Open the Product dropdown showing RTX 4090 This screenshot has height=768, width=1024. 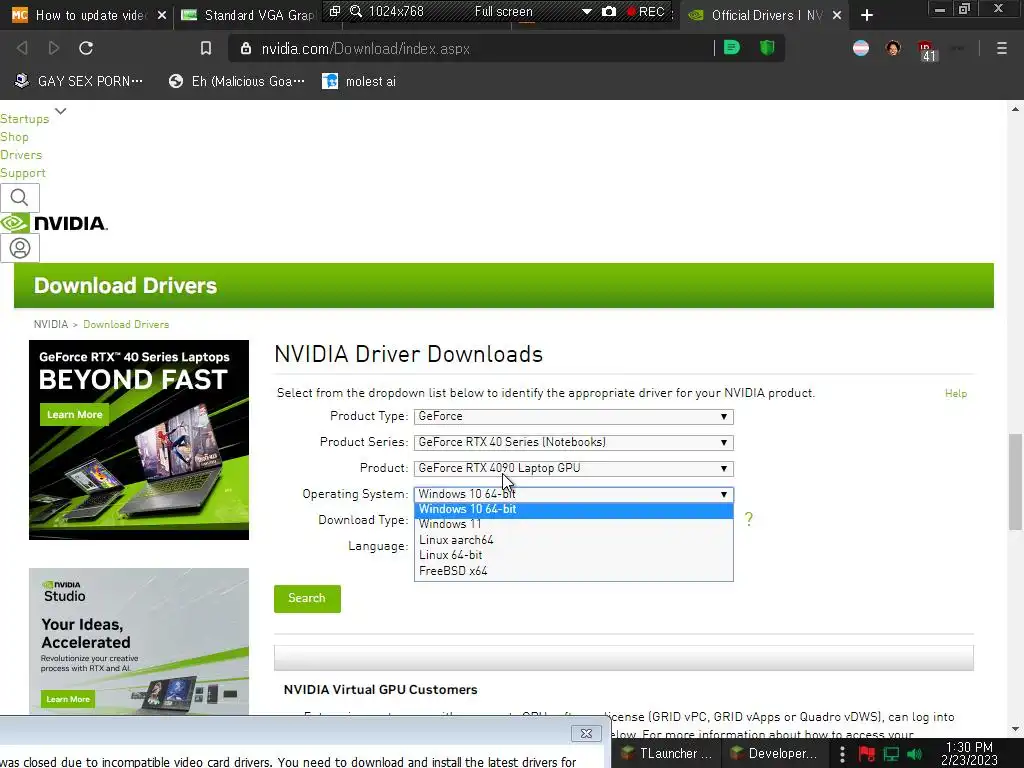(573, 468)
